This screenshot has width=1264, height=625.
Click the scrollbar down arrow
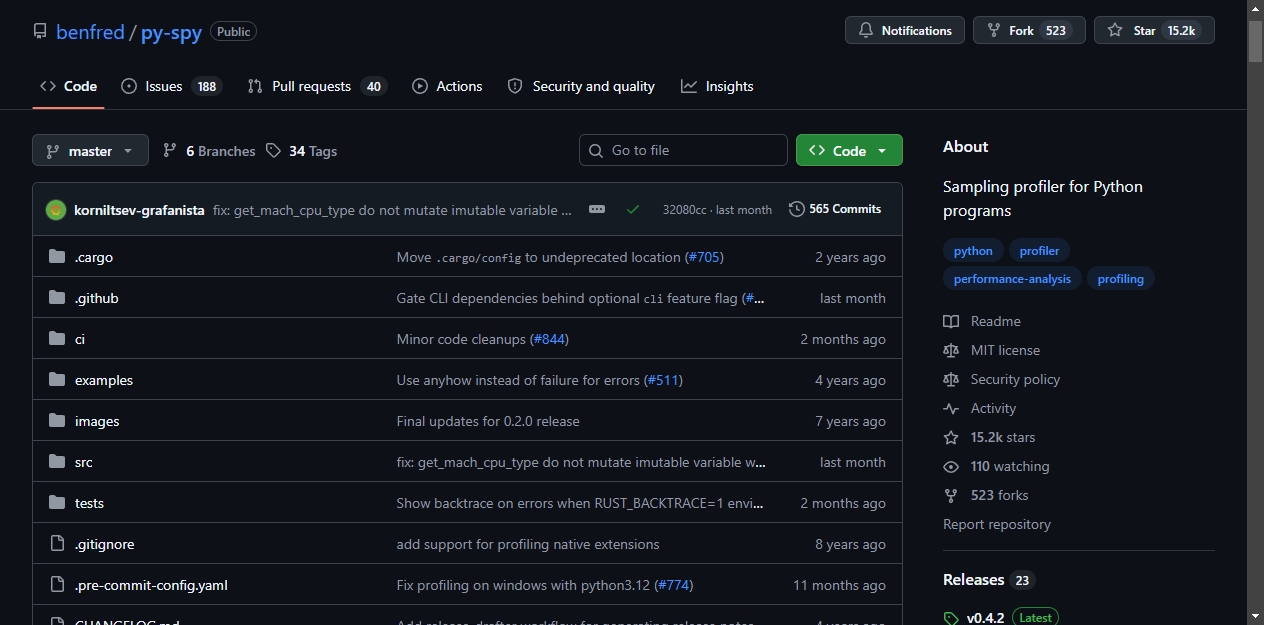(1255, 616)
